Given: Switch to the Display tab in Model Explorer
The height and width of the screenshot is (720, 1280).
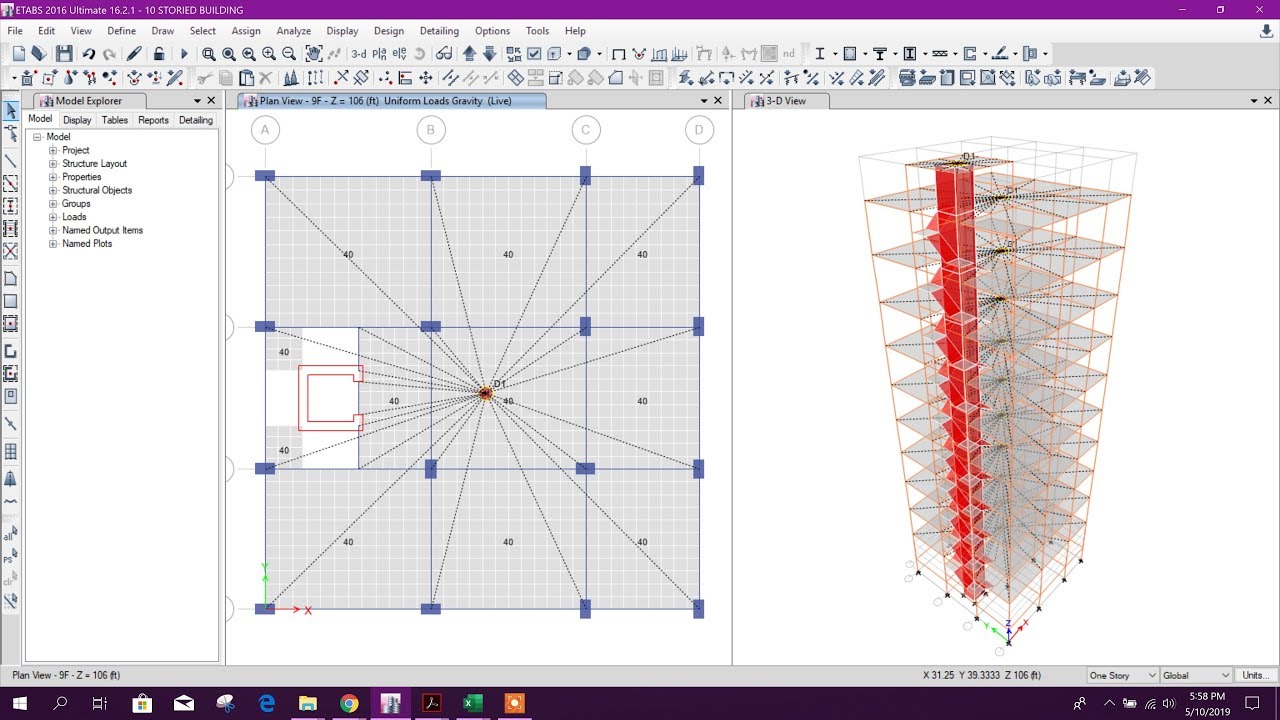Looking at the screenshot, I should pos(77,120).
